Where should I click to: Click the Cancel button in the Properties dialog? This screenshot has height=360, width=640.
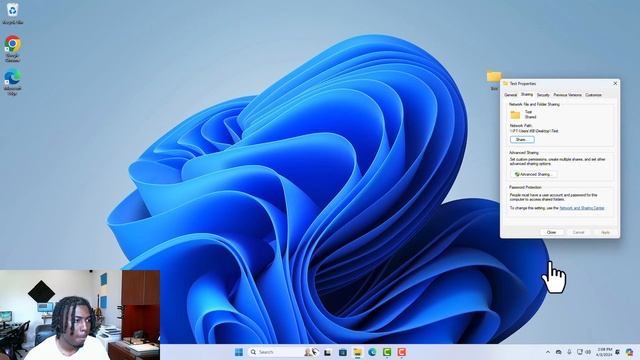[578, 232]
